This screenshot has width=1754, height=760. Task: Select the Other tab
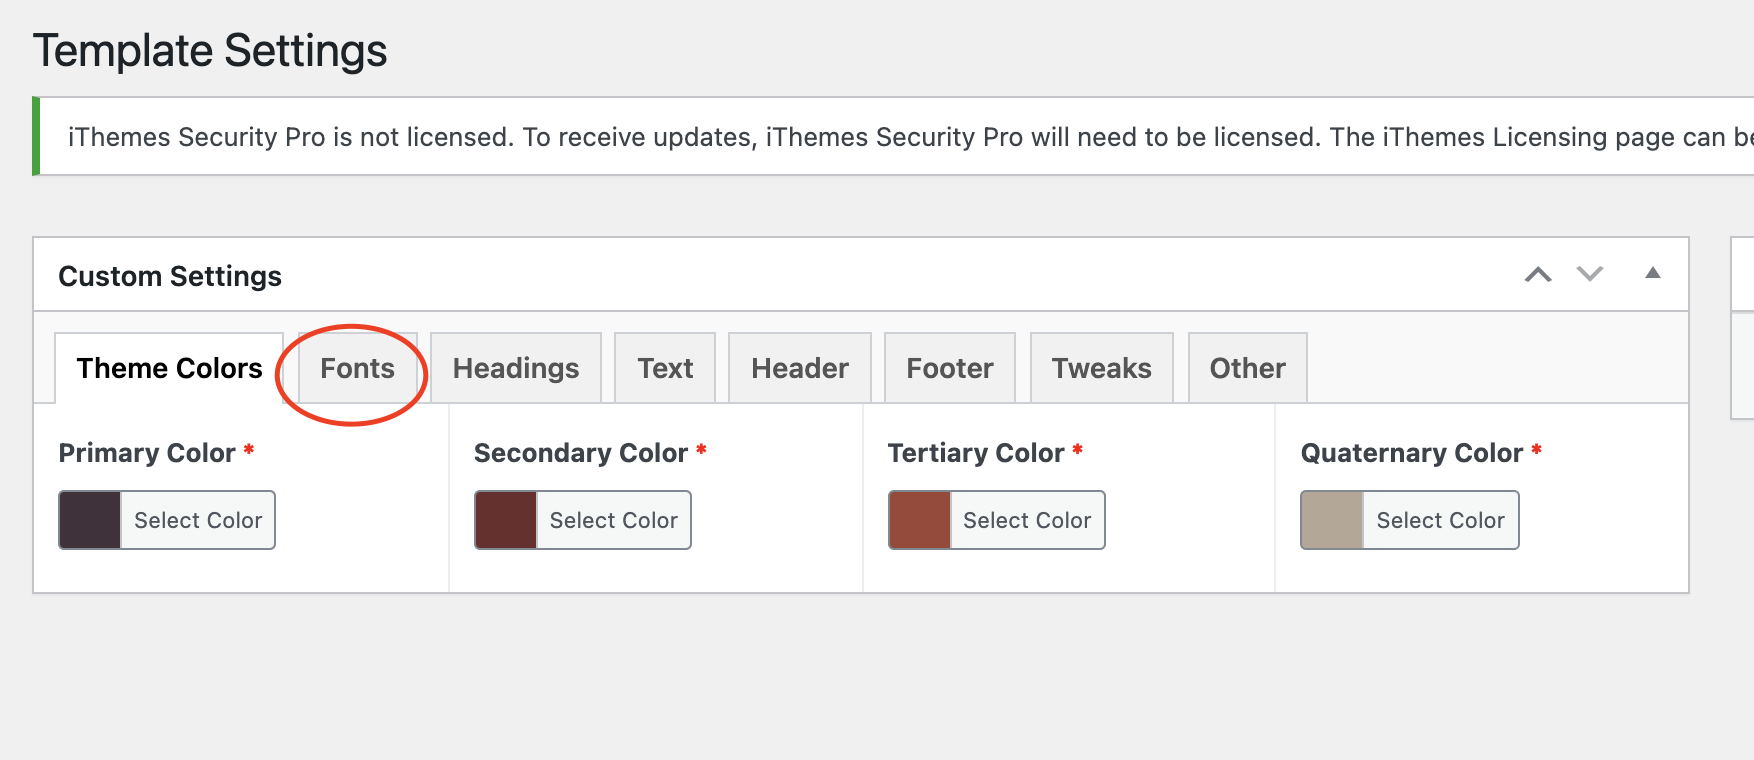coord(1247,368)
